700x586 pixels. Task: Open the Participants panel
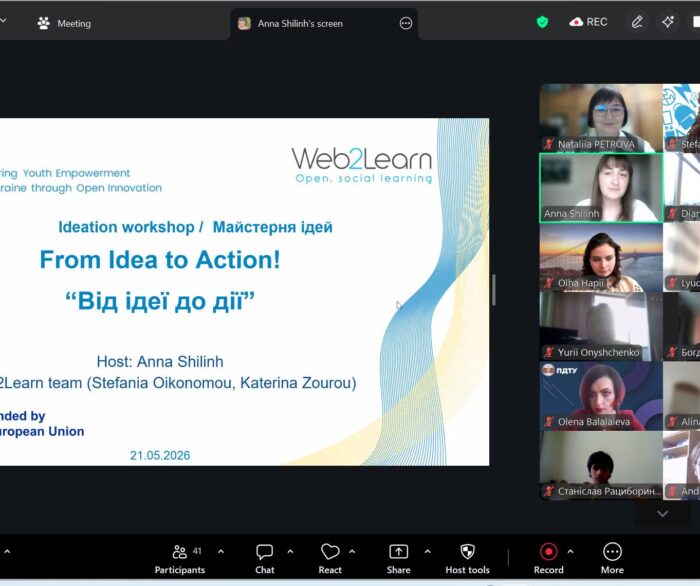[x=180, y=559]
